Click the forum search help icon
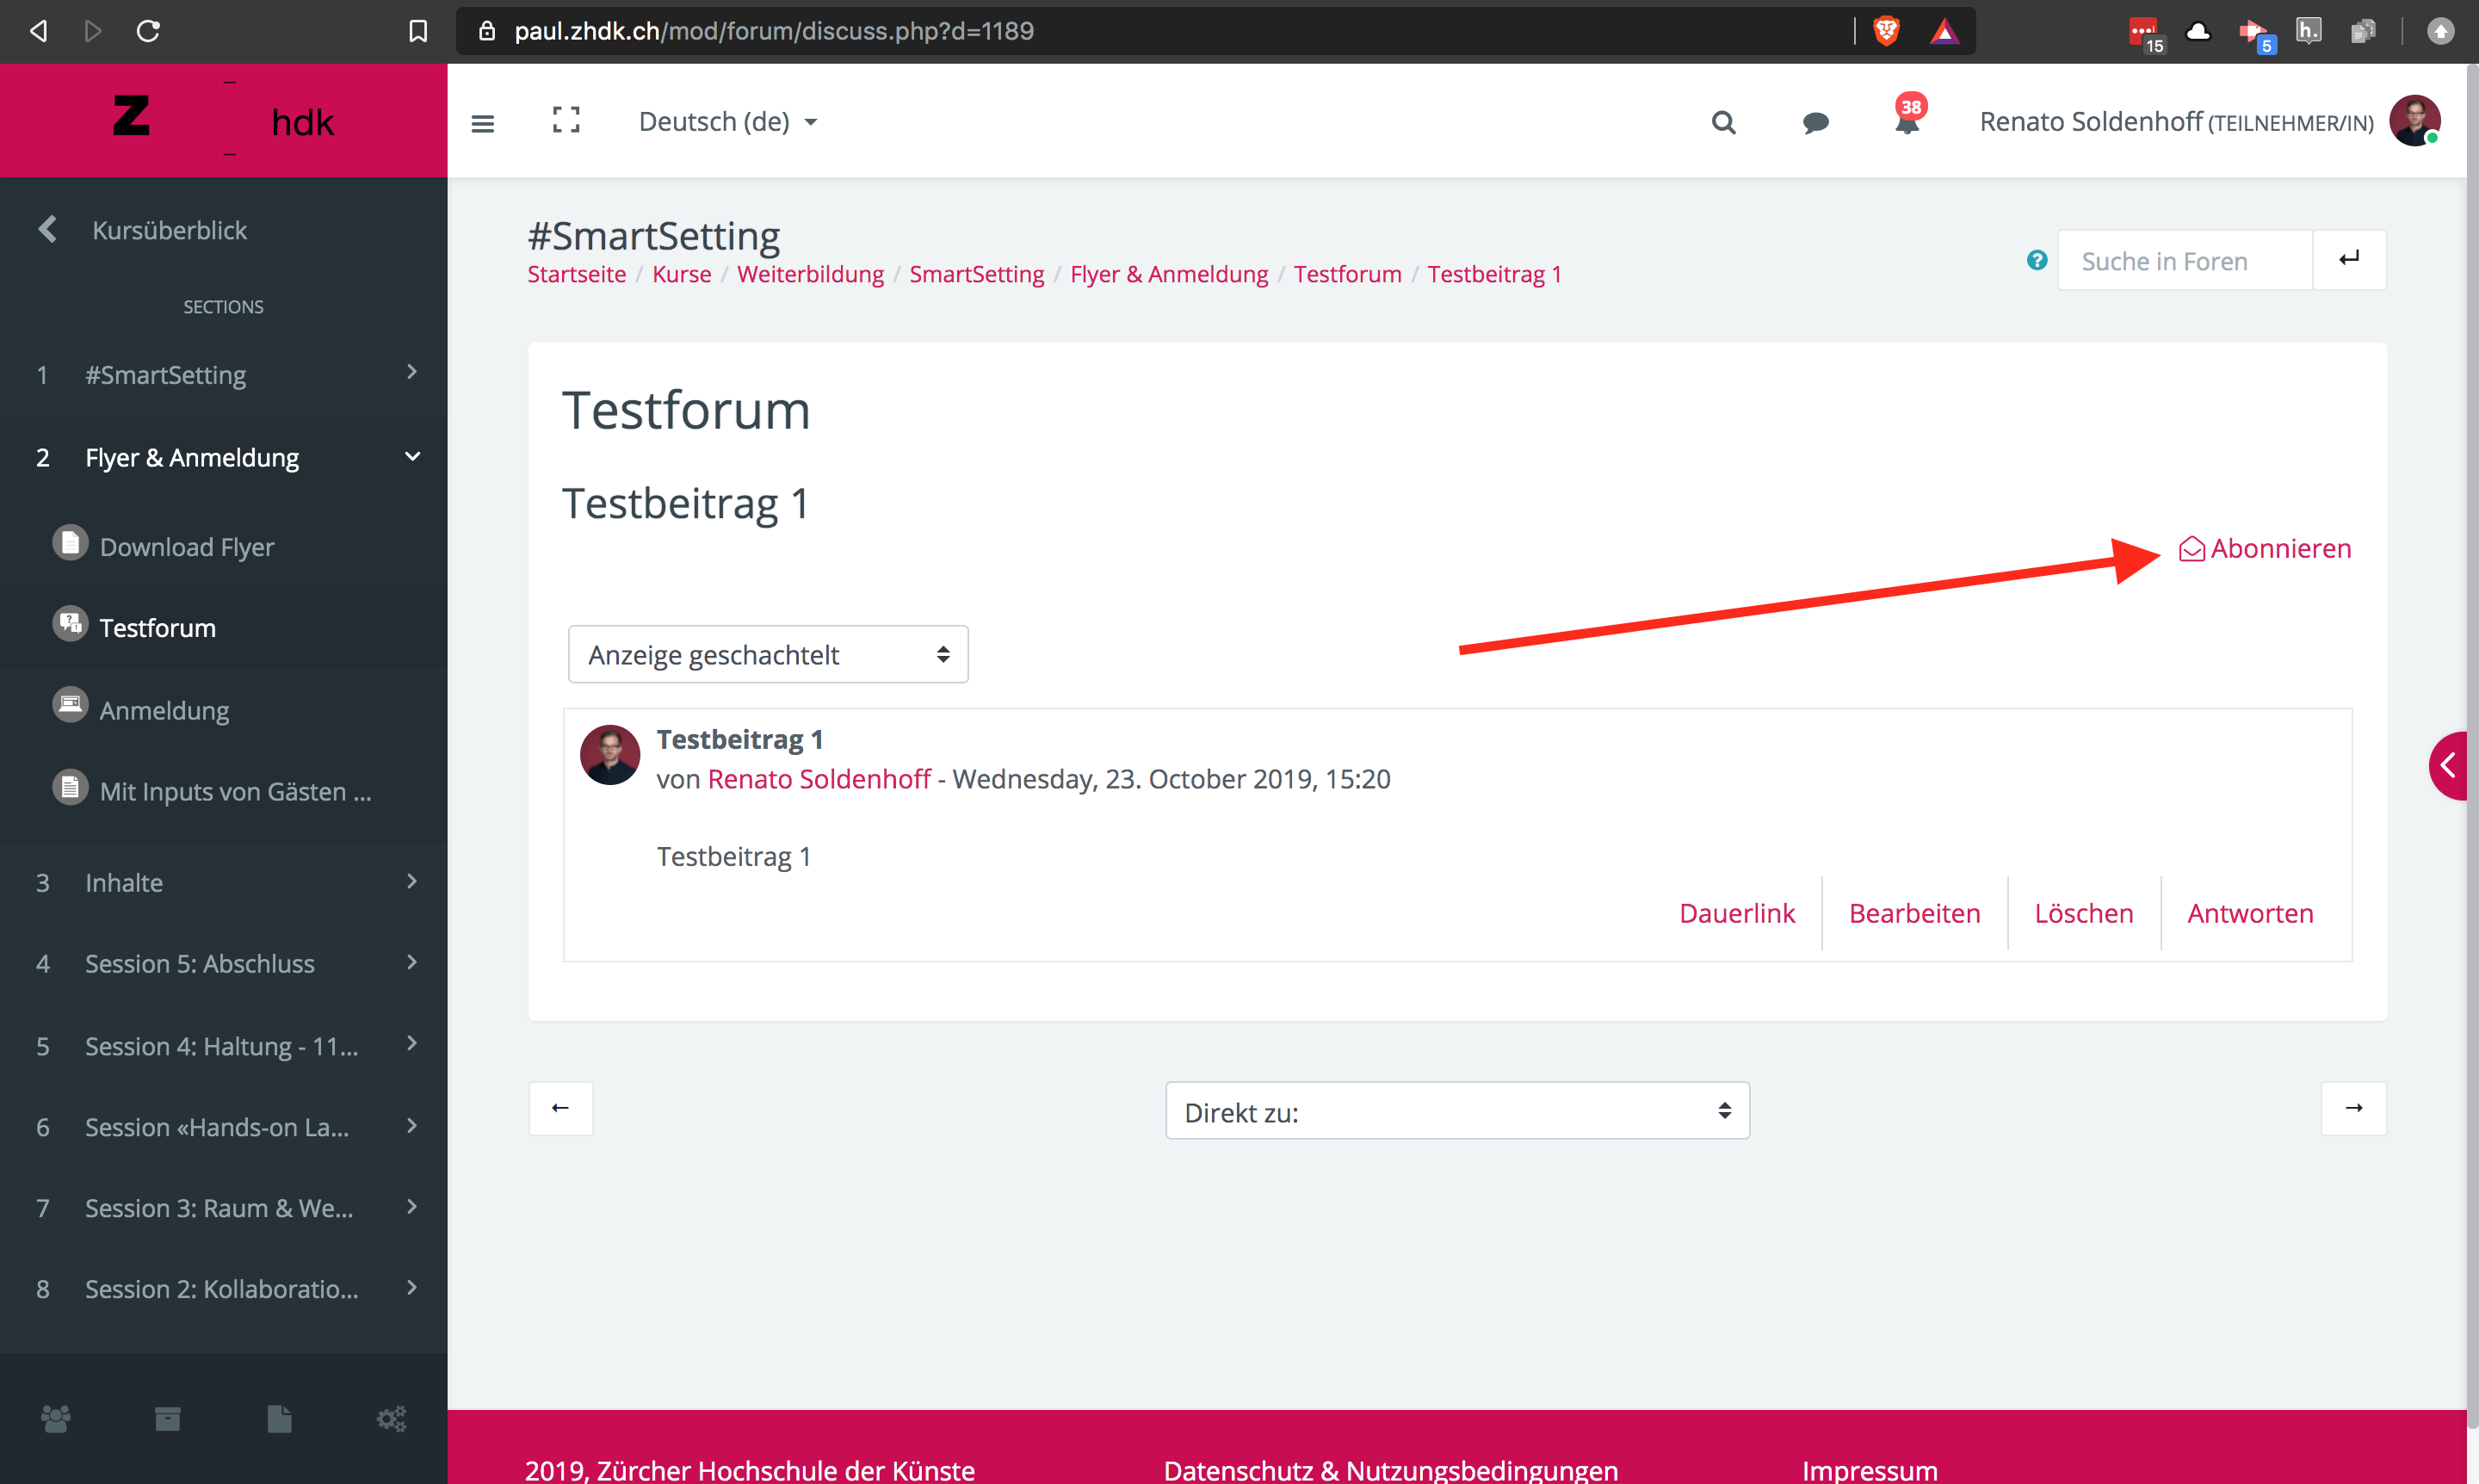 tap(2036, 261)
